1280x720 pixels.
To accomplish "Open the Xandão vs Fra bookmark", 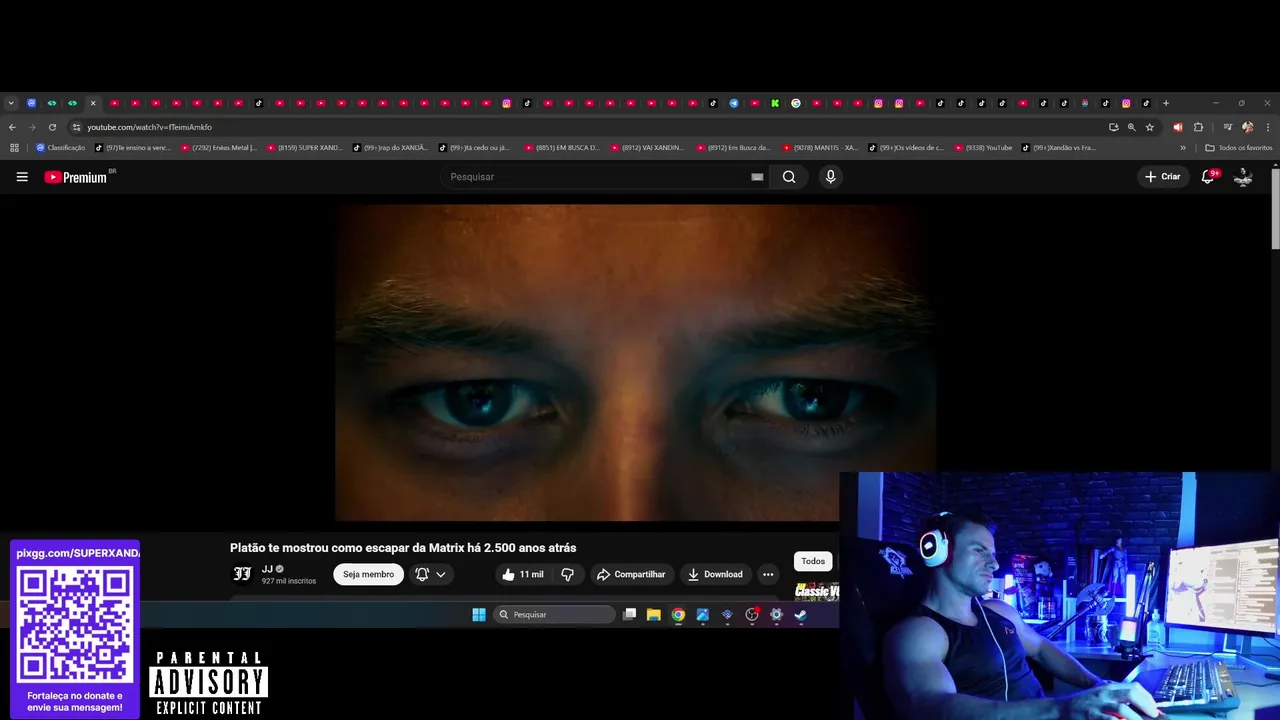I will (x=1059, y=148).
